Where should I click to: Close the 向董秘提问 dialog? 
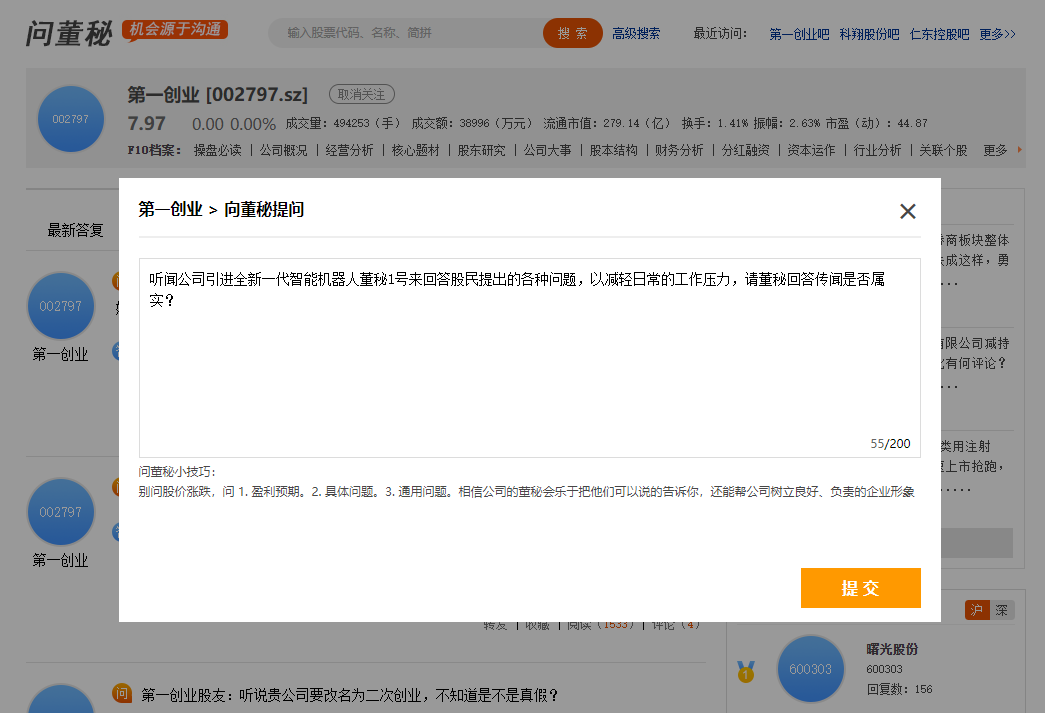point(907,211)
